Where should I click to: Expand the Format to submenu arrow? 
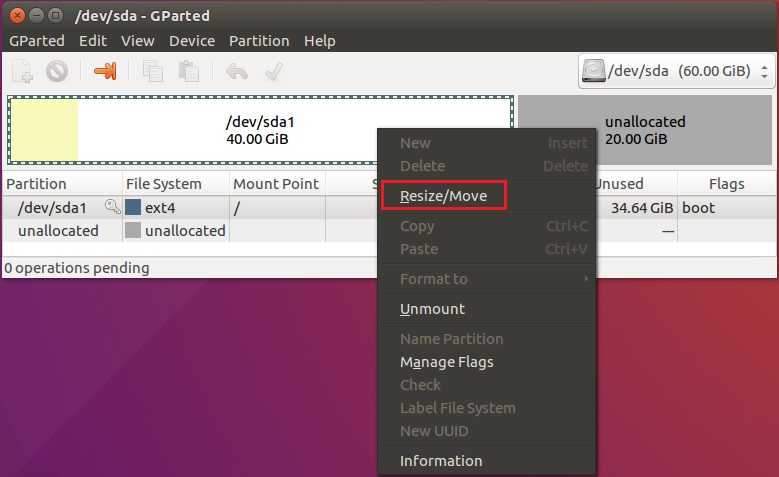tap(586, 279)
